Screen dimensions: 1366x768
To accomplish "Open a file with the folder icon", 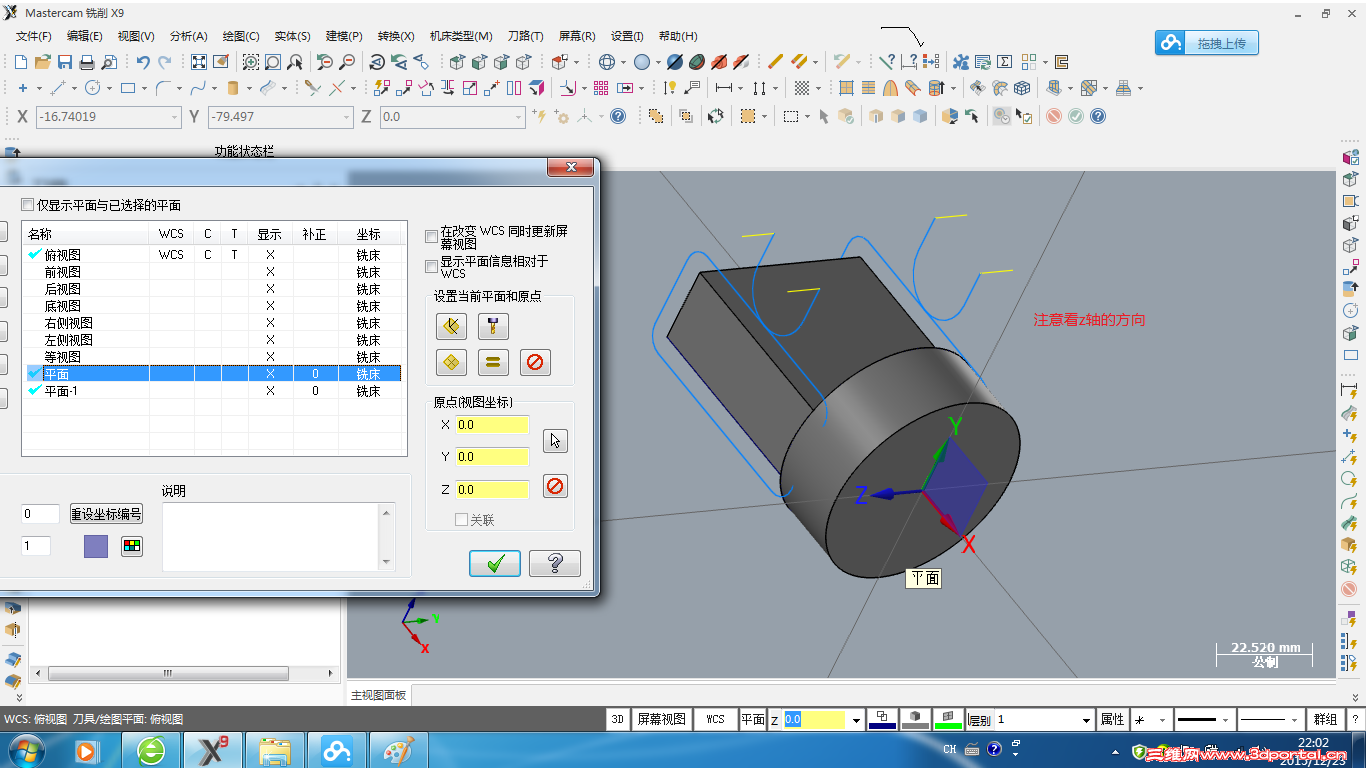I will coord(43,62).
